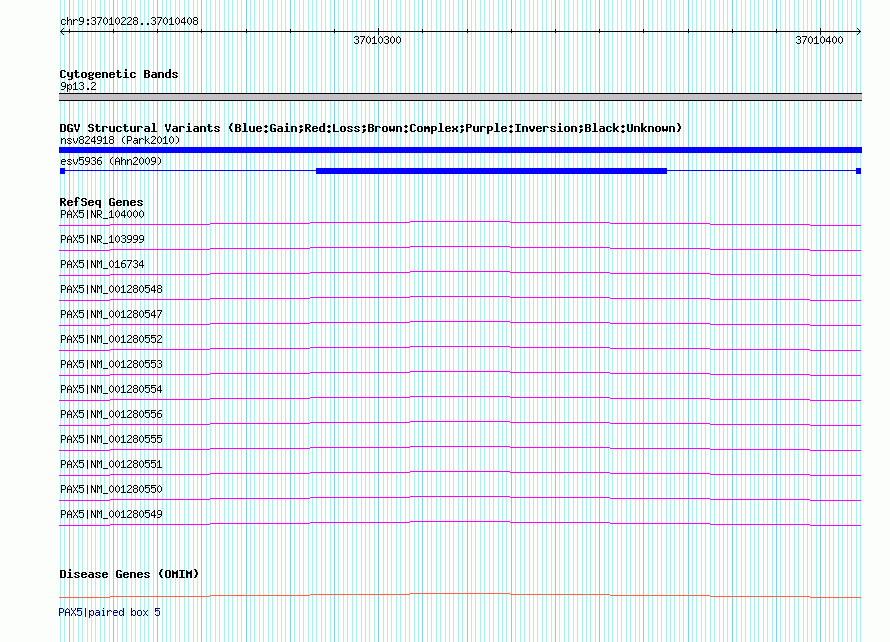Select the Cytogenetic Bands track heading
This screenshot has width=890, height=642.
[x=119, y=74]
